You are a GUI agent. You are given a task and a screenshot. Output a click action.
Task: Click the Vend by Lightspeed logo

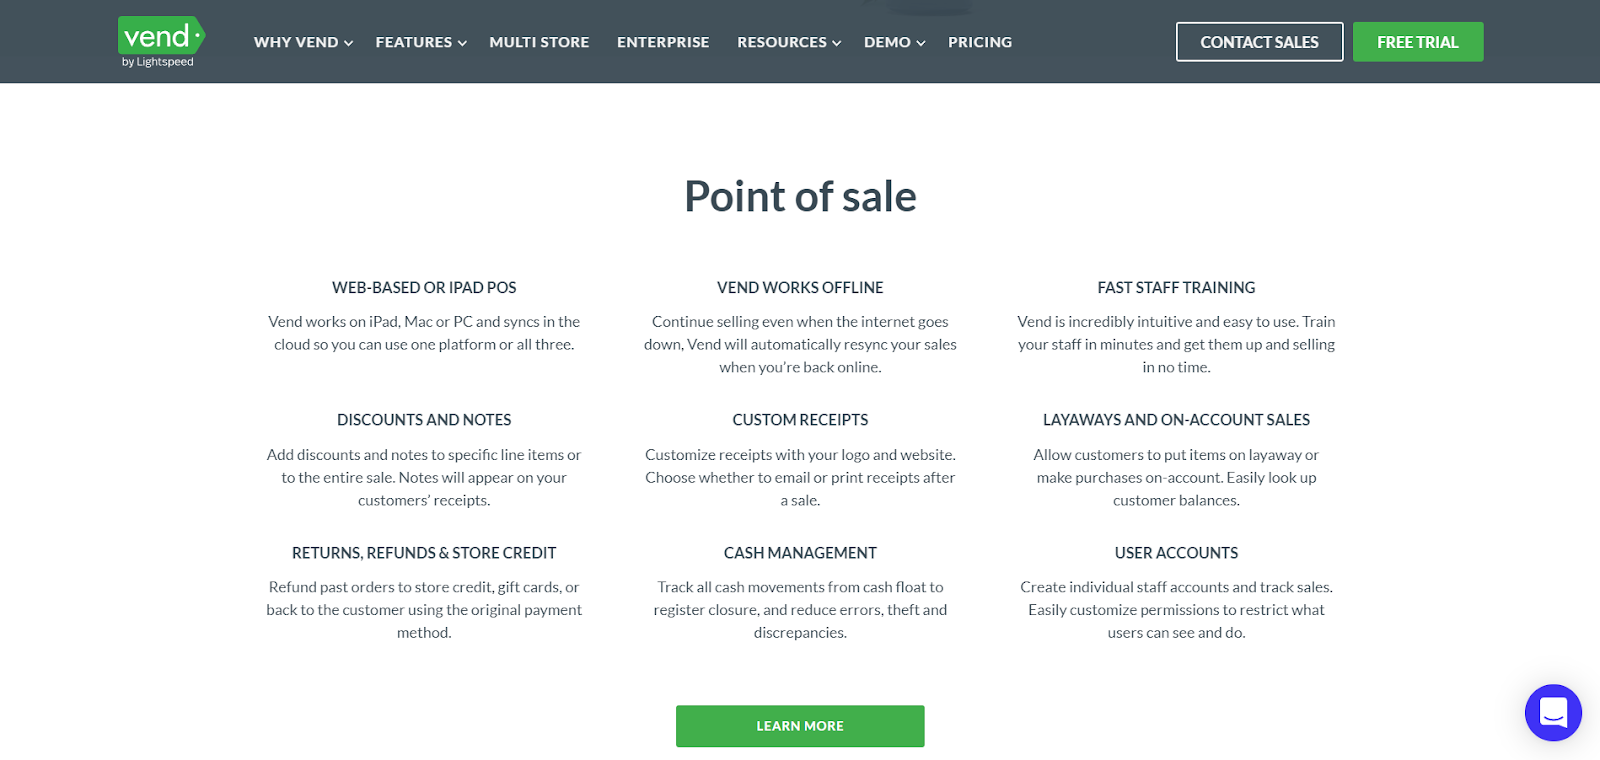coord(159,40)
